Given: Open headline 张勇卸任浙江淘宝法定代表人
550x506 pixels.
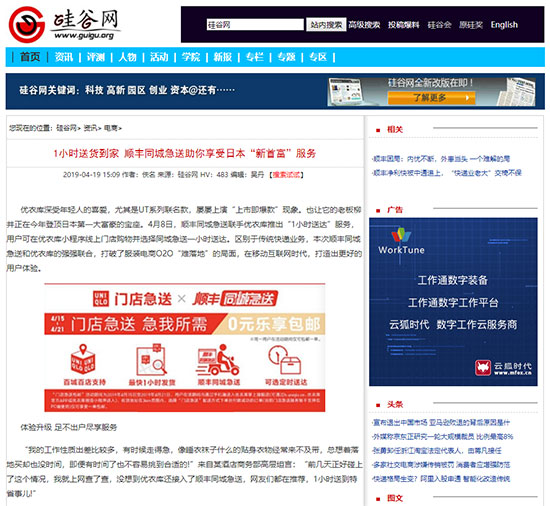Looking at the screenshot, I should (437, 451).
